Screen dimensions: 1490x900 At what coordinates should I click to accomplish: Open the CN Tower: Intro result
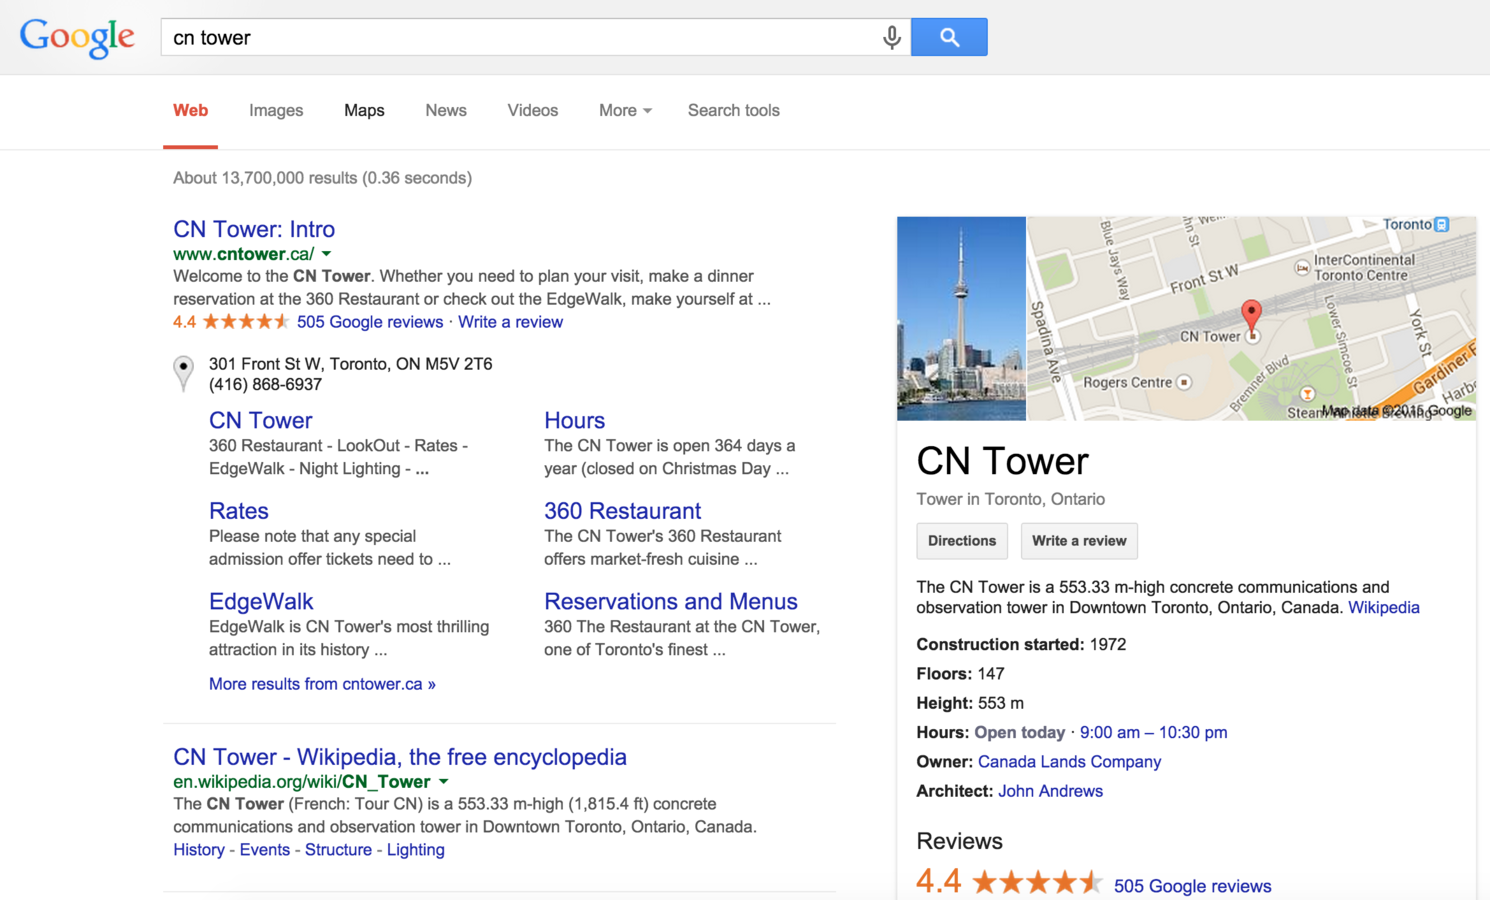tap(254, 229)
